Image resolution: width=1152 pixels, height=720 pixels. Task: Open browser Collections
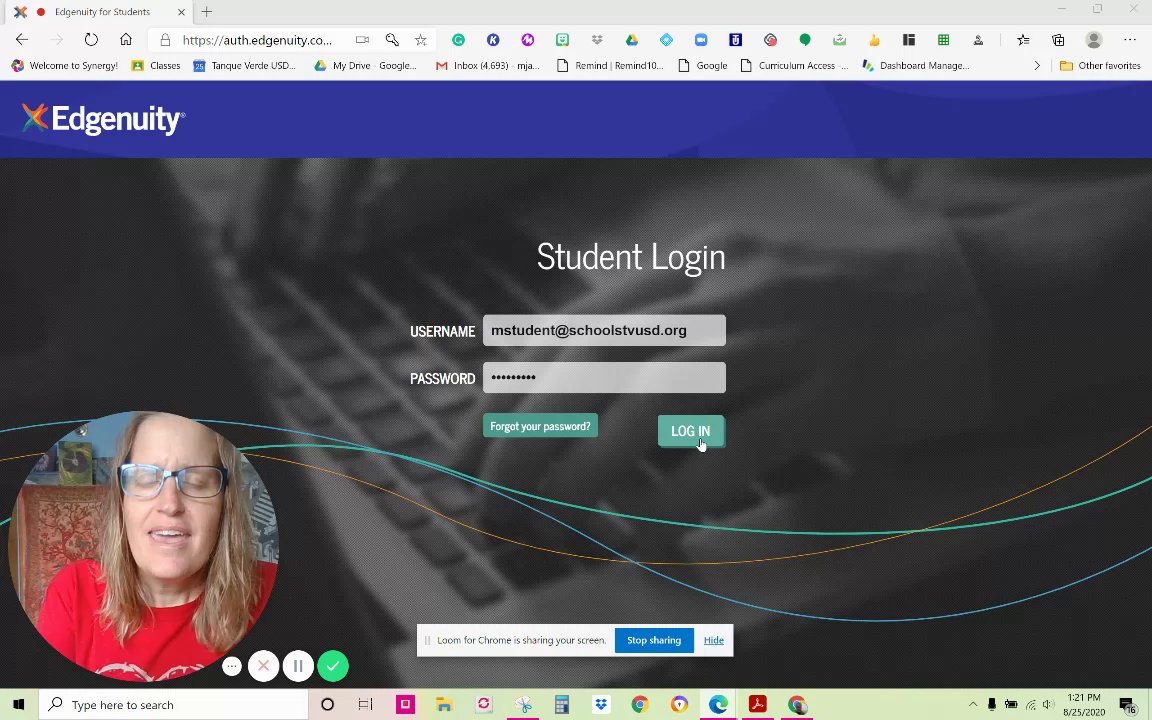click(x=1058, y=40)
